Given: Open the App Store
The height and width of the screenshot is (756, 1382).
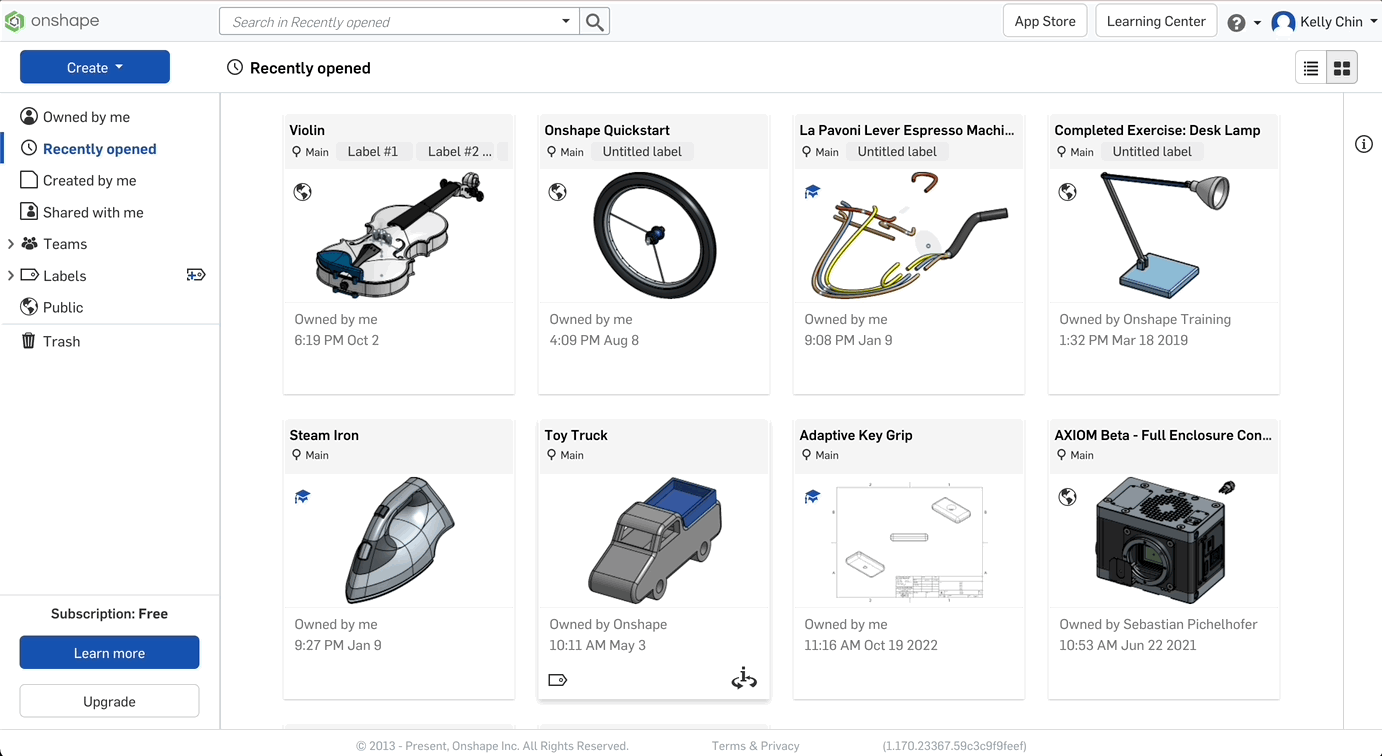Looking at the screenshot, I should 1045,21.
